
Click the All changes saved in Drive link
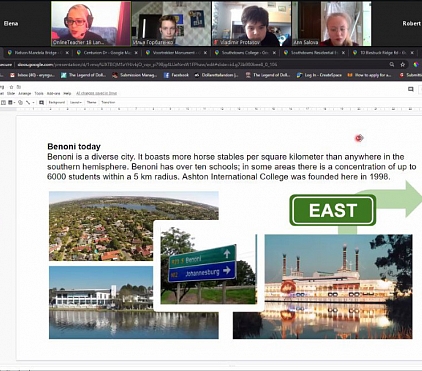96,93
